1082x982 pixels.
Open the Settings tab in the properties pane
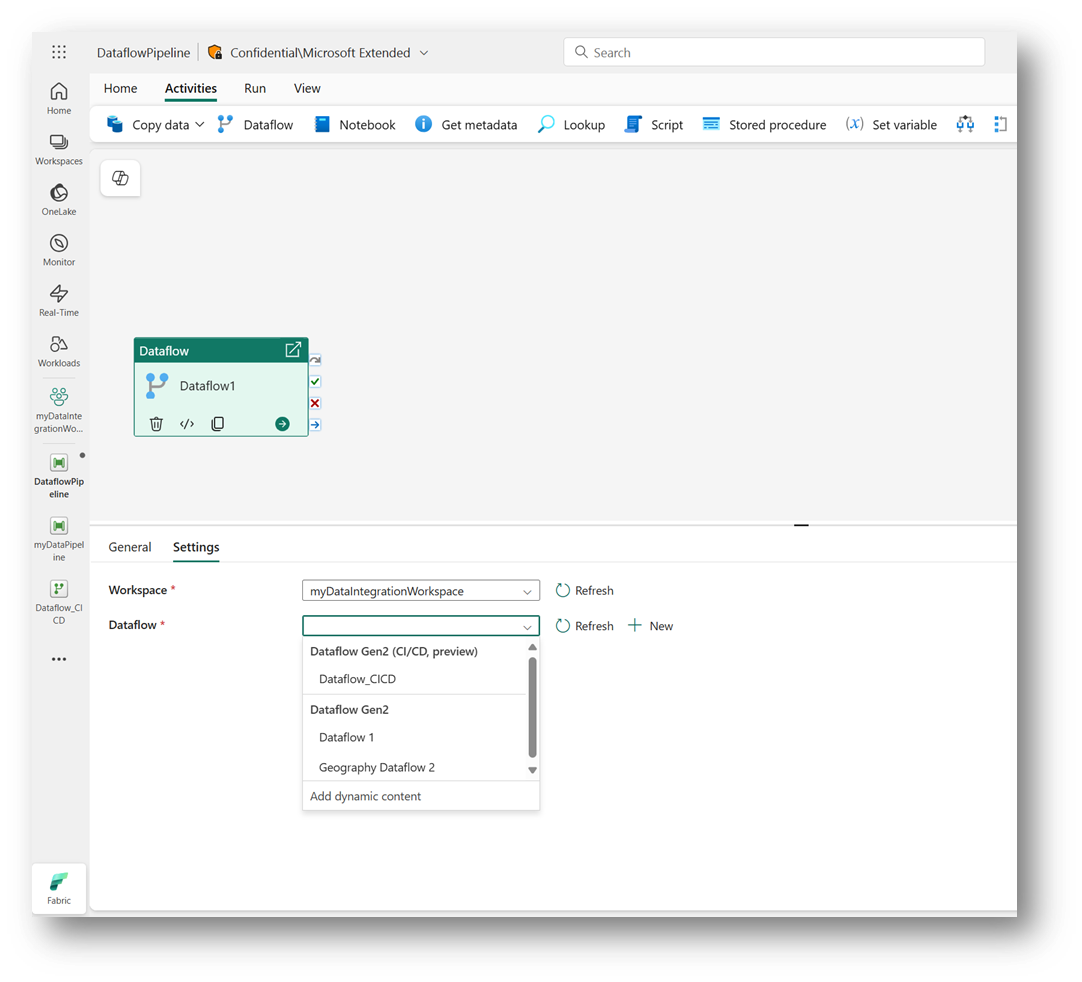pyautogui.click(x=196, y=547)
